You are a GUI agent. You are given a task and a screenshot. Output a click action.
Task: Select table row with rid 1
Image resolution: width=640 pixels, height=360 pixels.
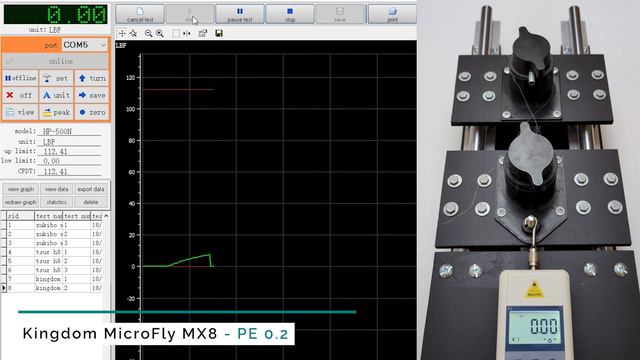(52, 225)
